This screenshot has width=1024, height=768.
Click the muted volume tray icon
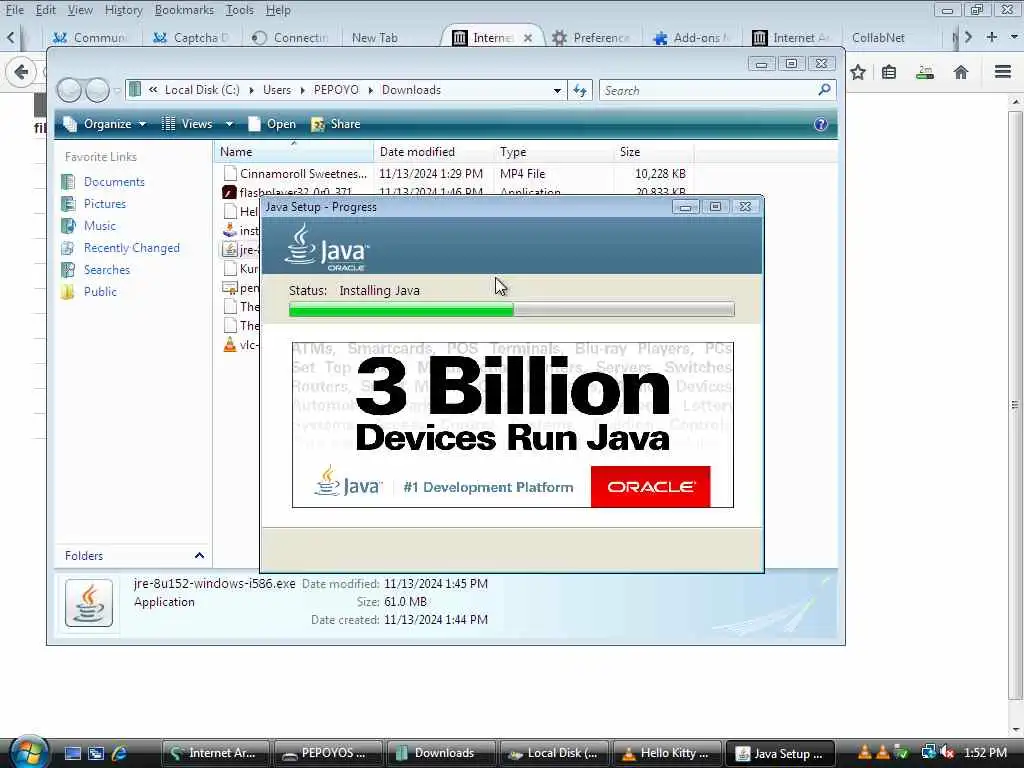[x=948, y=753]
